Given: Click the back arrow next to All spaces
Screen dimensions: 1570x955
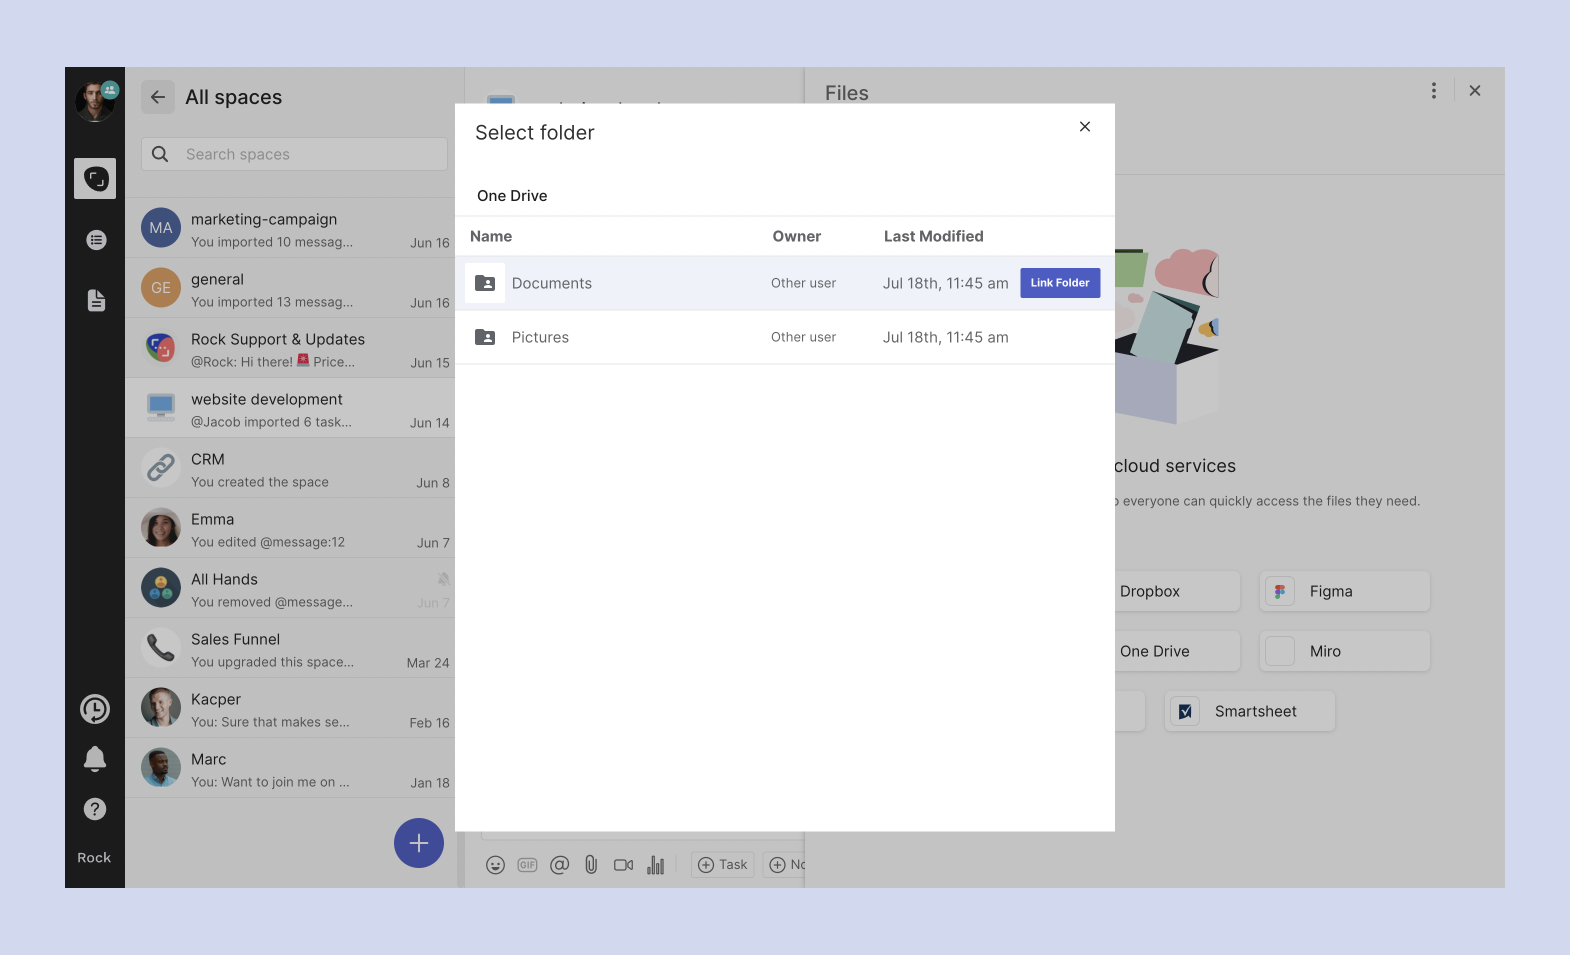Looking at the screenshot, I should [158, 97].
